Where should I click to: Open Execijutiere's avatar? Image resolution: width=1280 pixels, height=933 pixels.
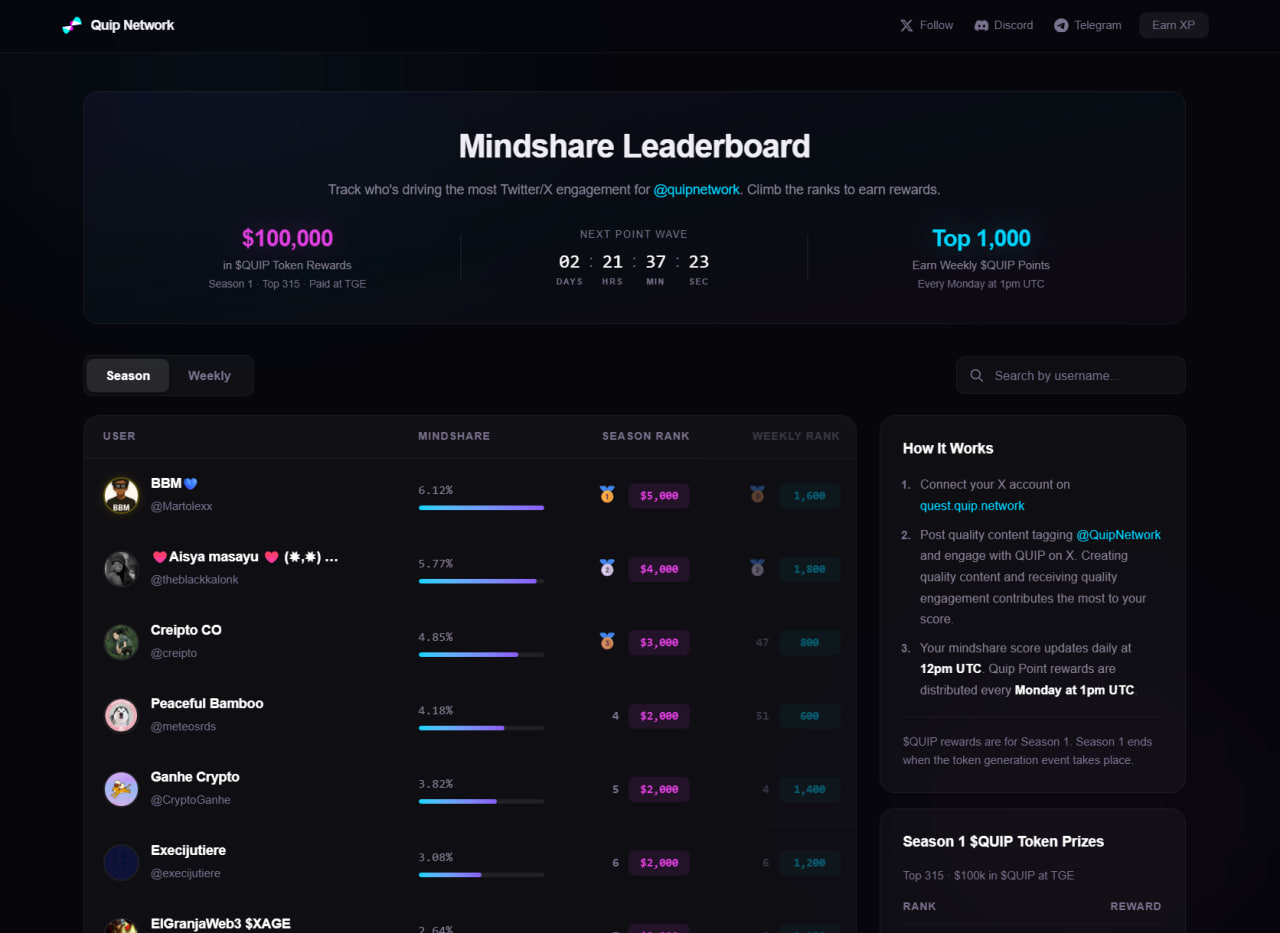[121, 862]
